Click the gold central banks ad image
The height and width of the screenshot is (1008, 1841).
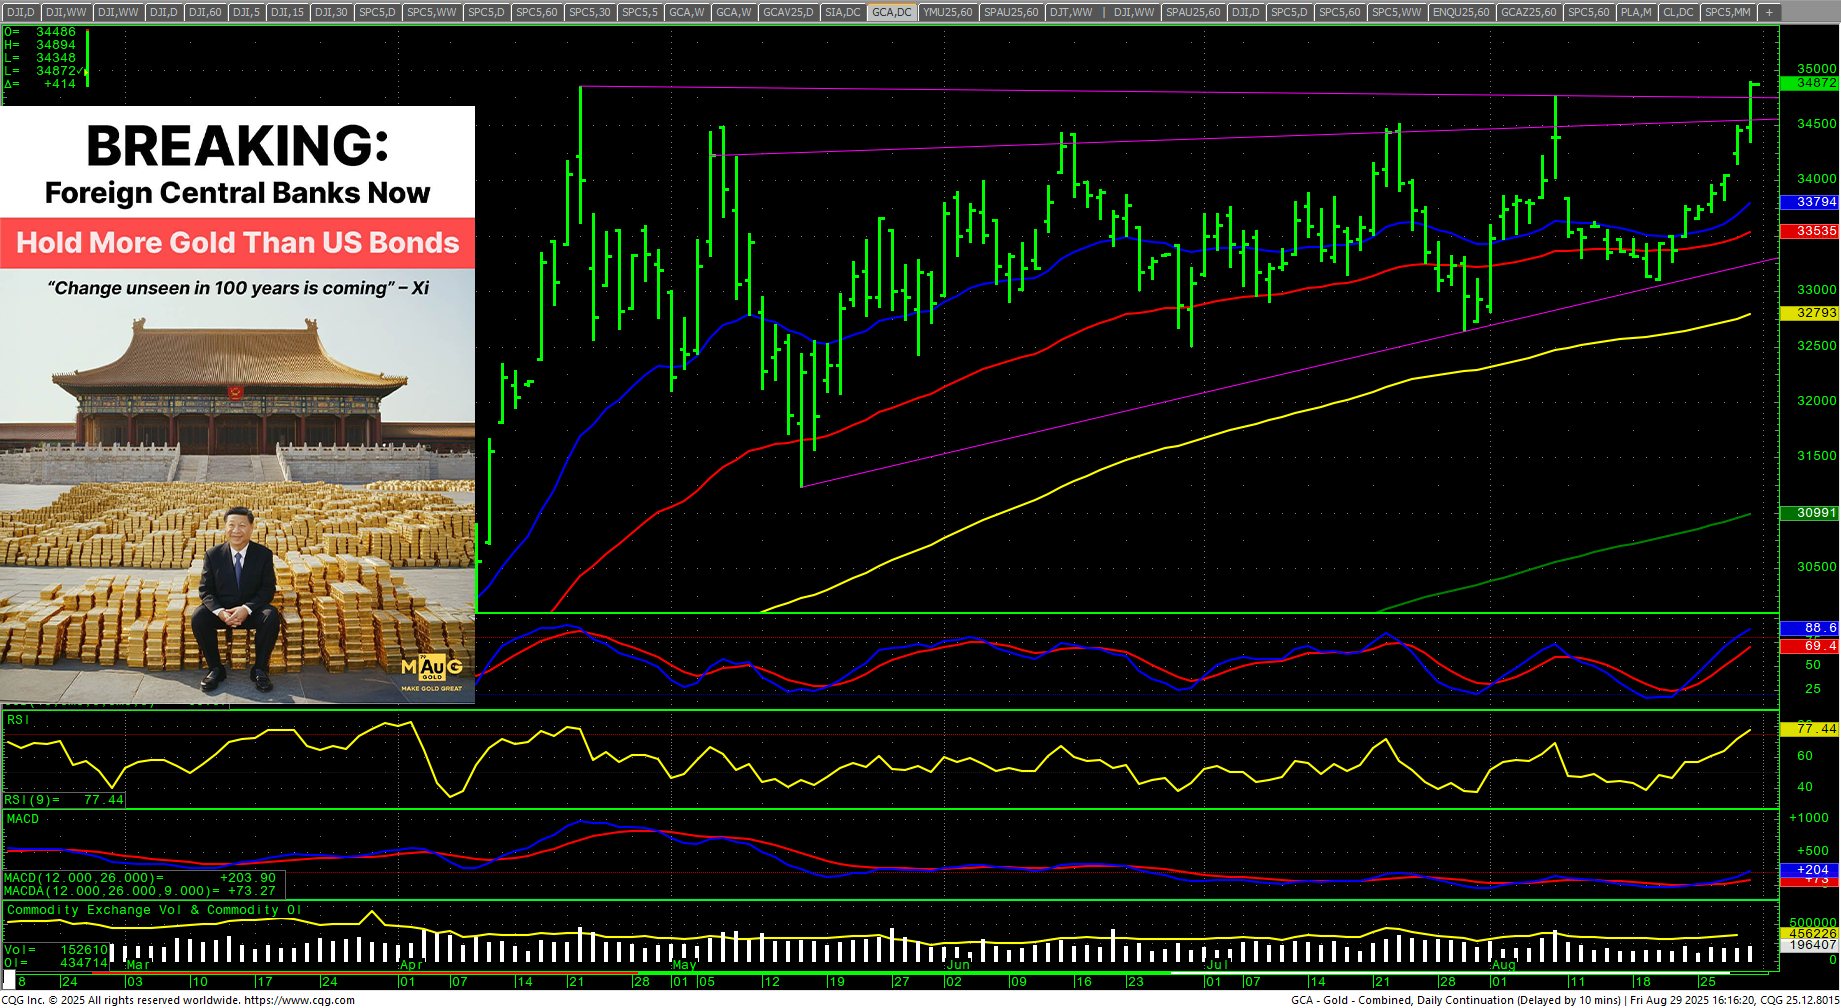(x=237, y=404)
